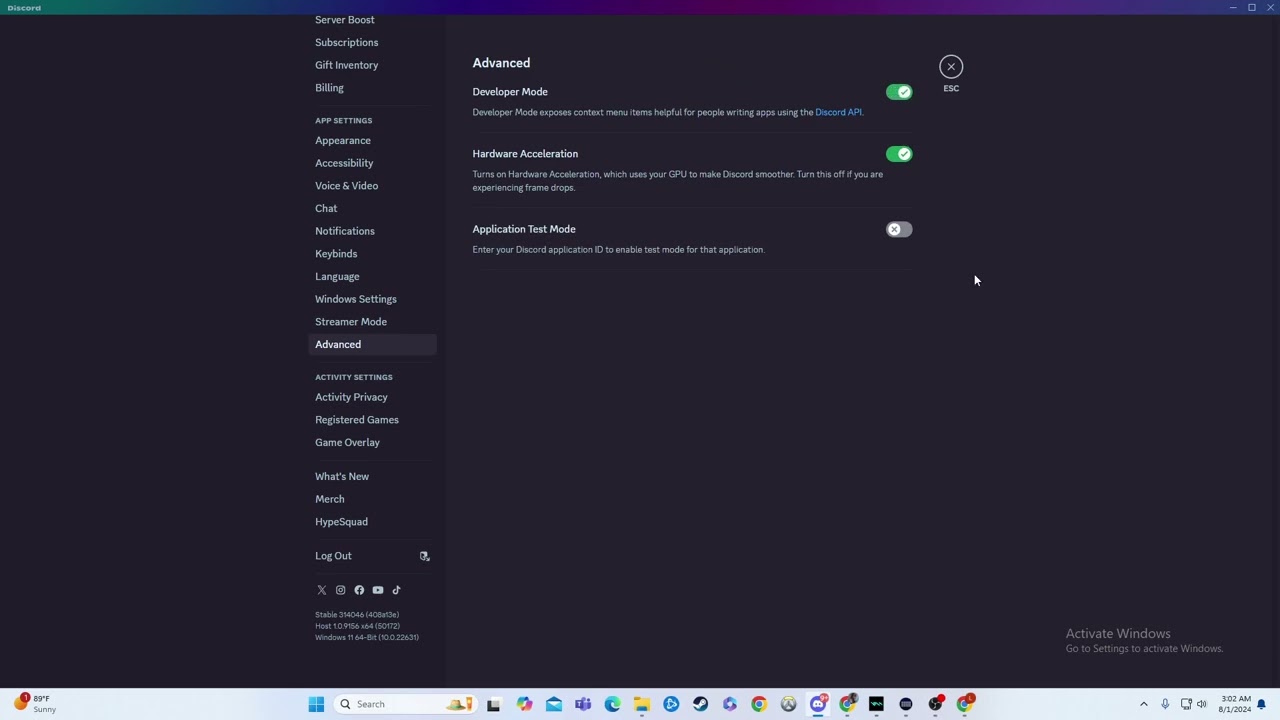Select Keybinds settings
This screenshot has height=720, width=1280.
tap(336, 254)
